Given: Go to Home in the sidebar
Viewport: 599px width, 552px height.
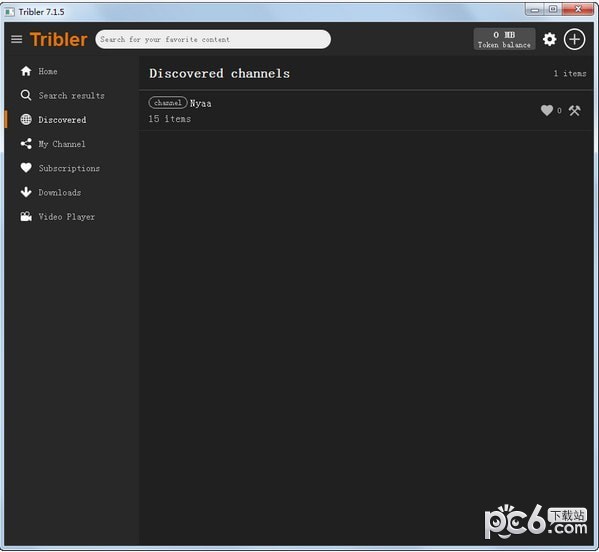Looking at the screenshot, I should pyautogui.click(x=48, y=71).
